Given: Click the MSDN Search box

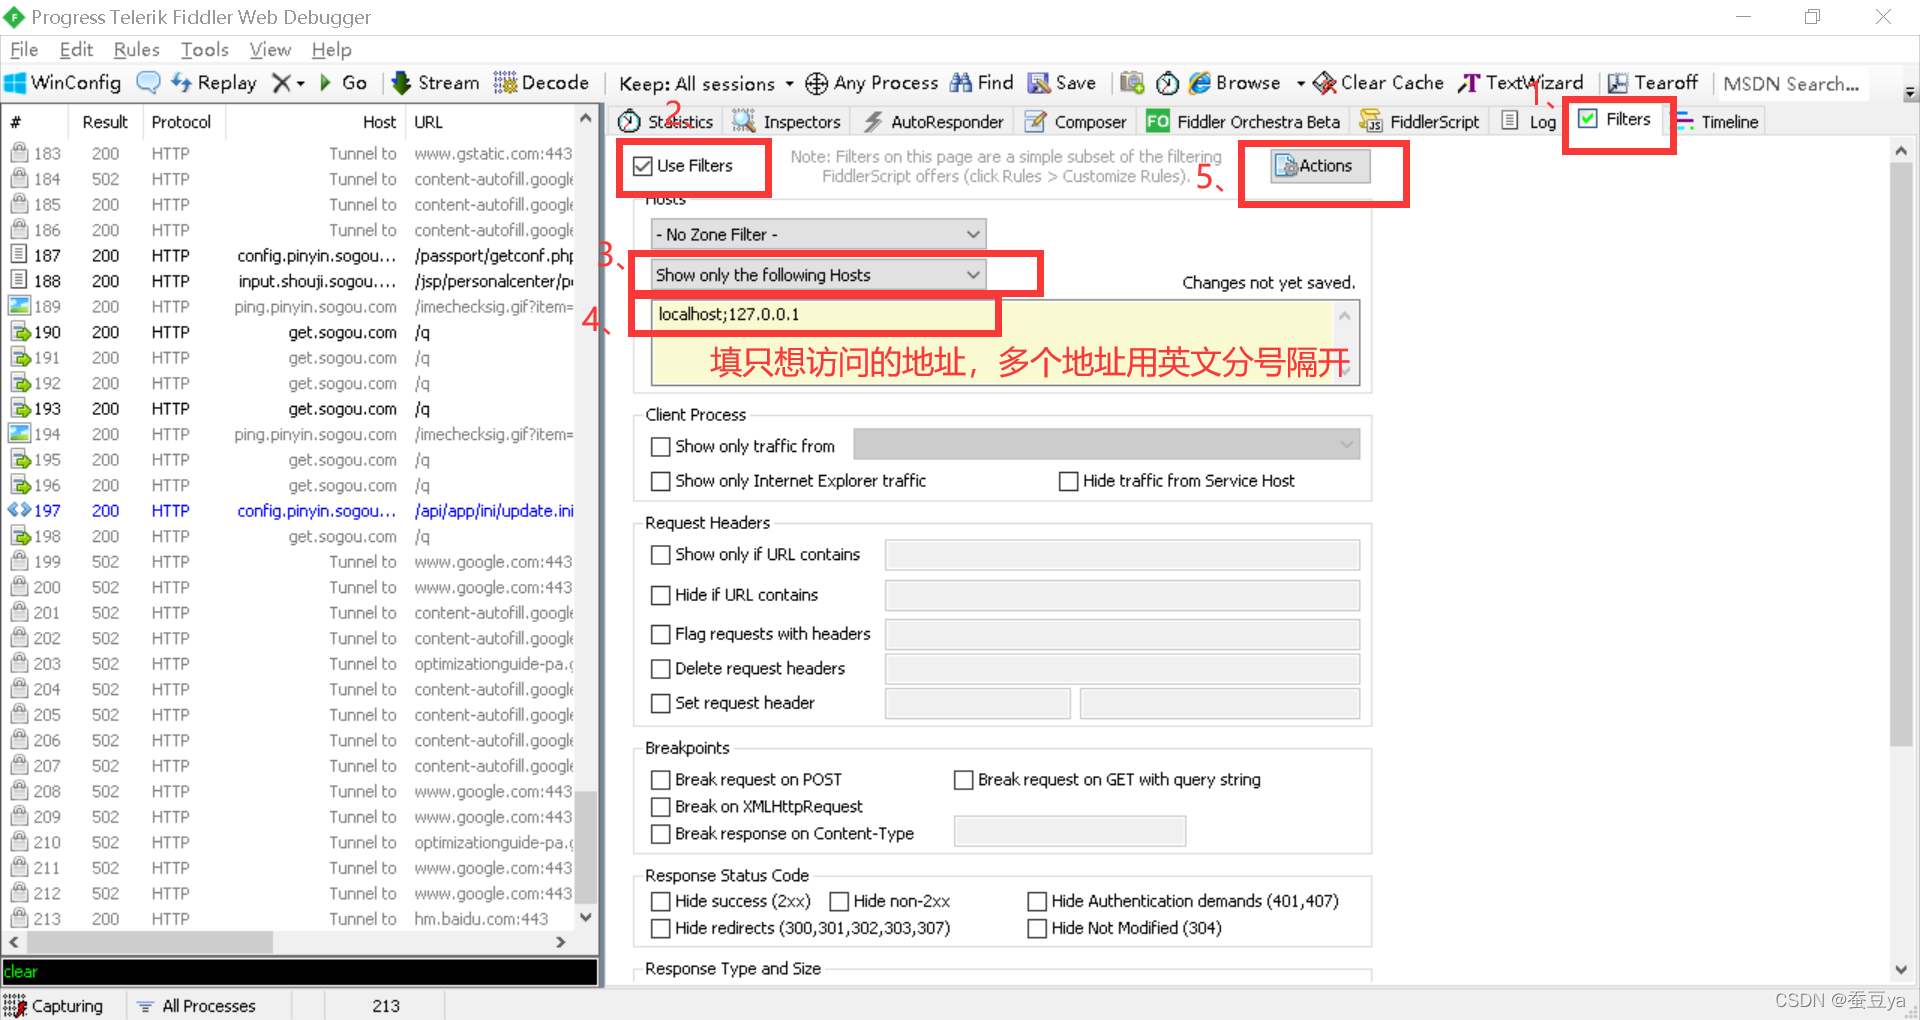Looking at the screenshot, I should [1791, 84].
